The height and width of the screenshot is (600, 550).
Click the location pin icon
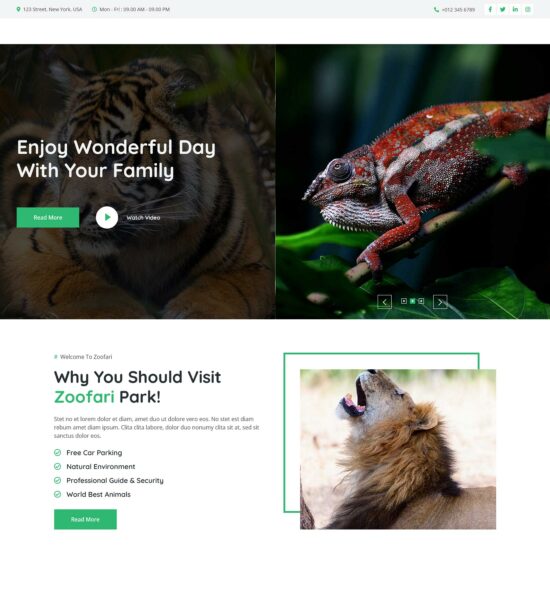coord(18,9)
